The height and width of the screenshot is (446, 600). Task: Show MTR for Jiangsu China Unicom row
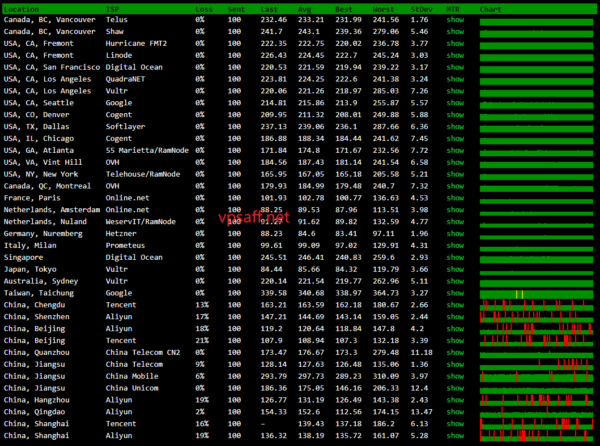tap(455, 387)
